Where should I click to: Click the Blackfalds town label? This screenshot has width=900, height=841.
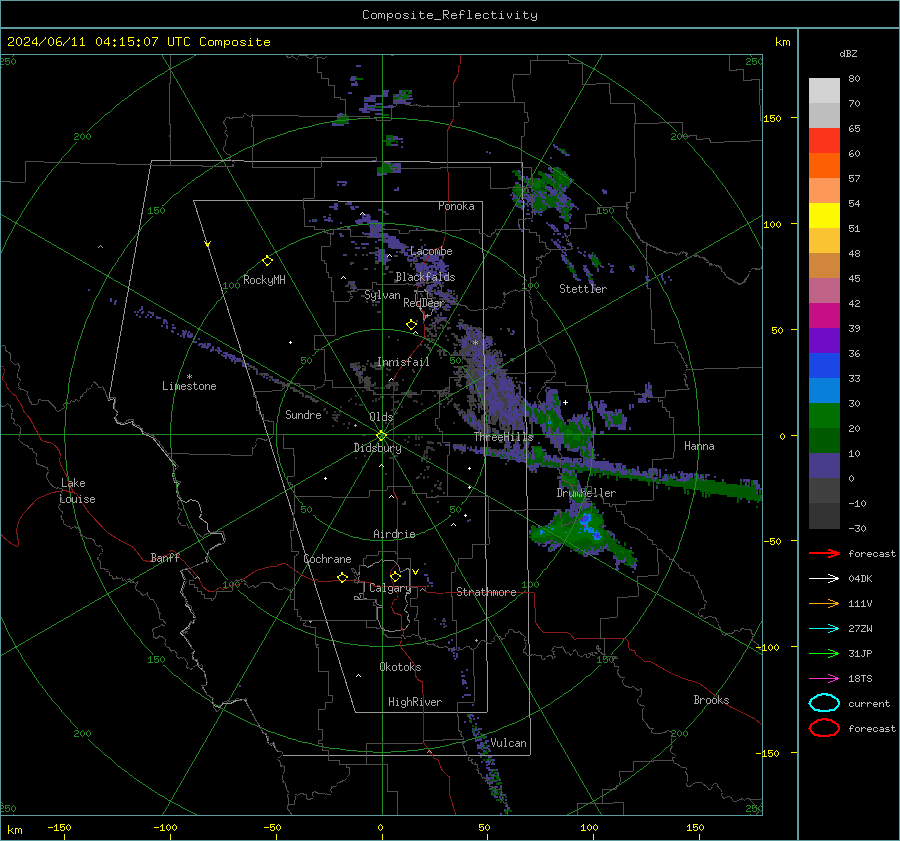coord(425,277)
